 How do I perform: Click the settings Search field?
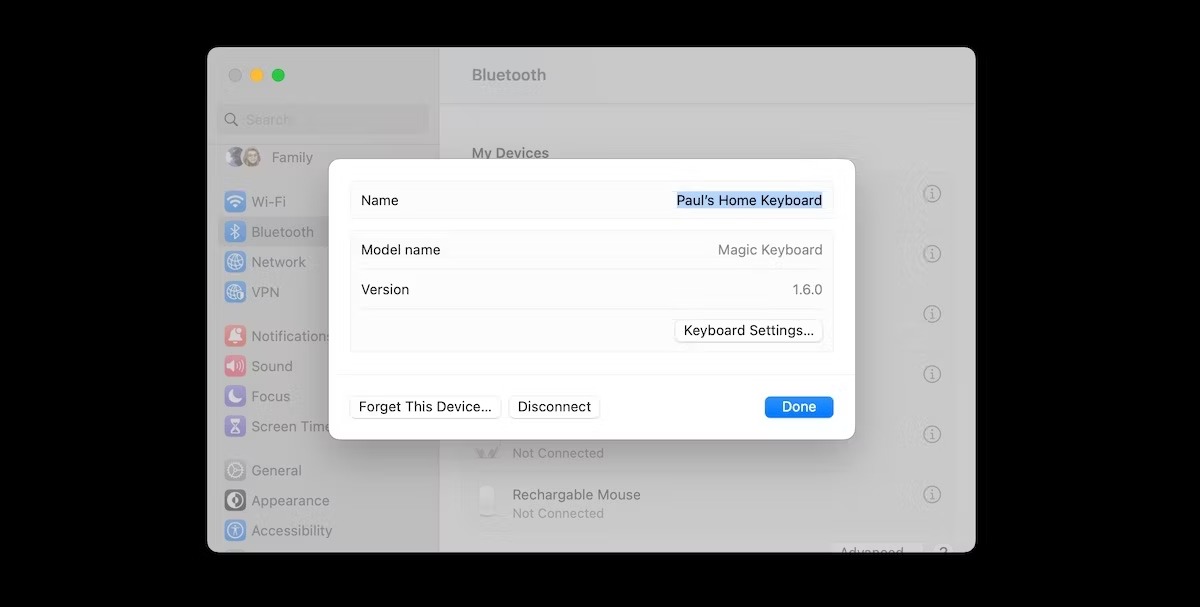click(x=323, y=119)
